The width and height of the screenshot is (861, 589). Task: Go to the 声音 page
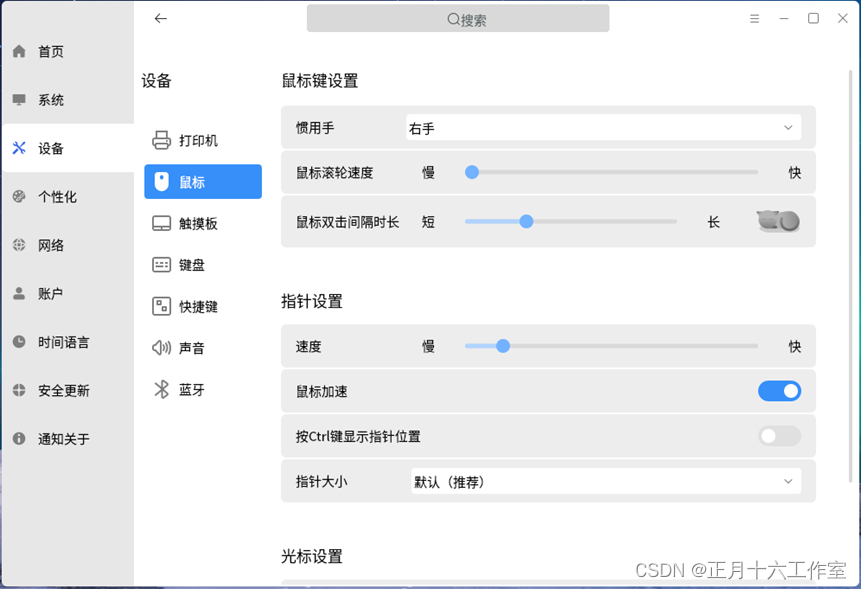pyautogui.click(x=203, y=347)
